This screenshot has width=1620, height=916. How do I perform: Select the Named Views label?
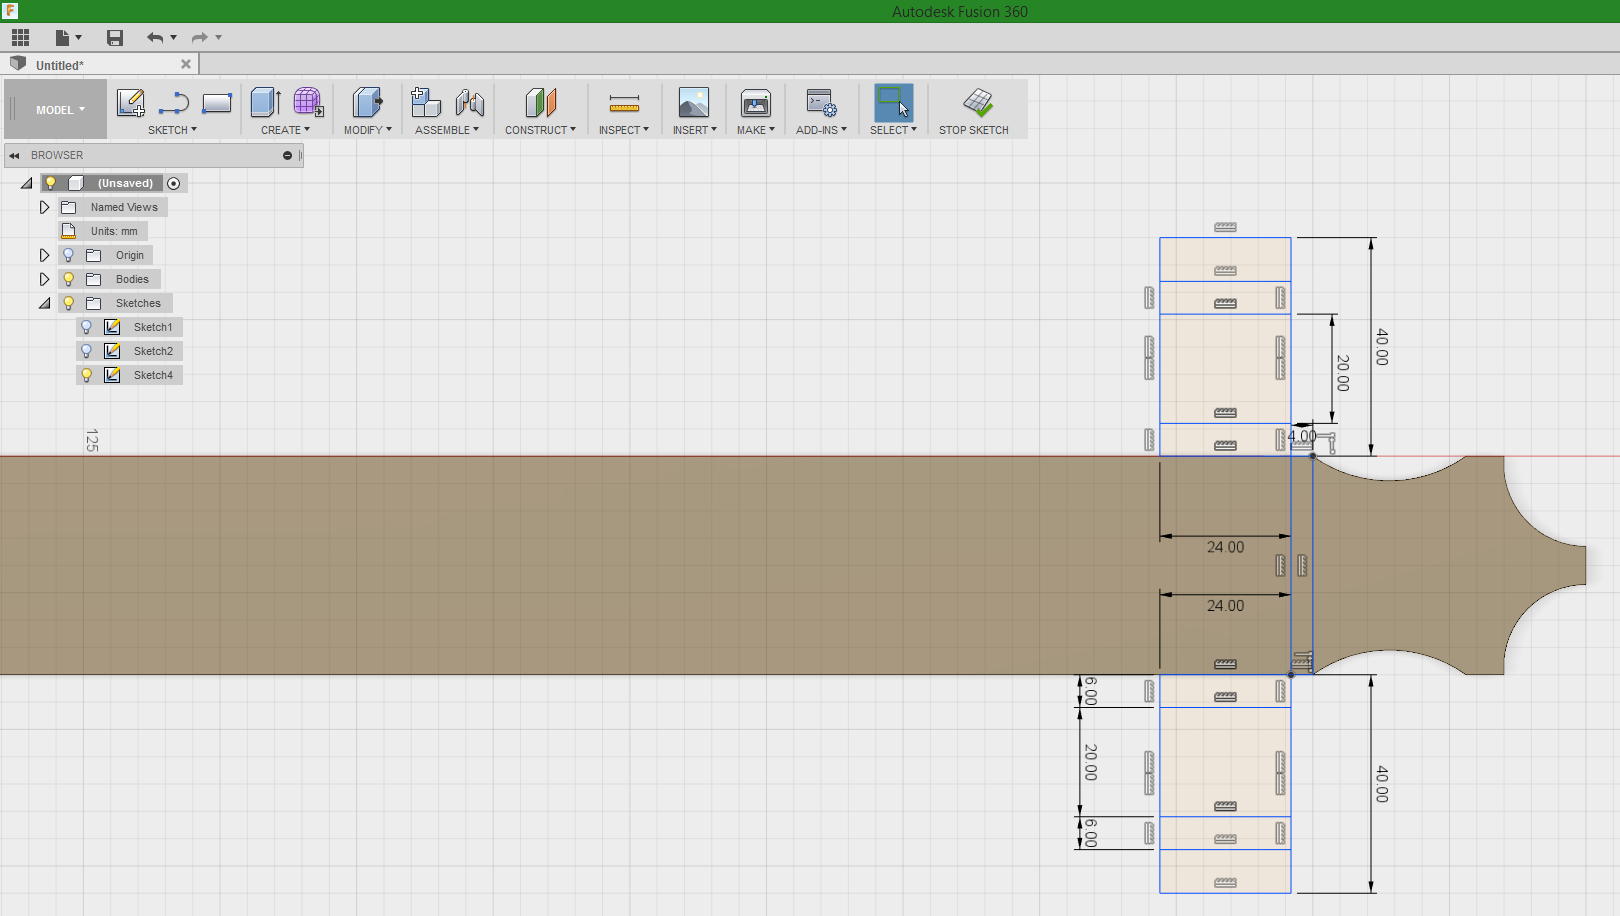pyautogui.click(x=124, y=207)
